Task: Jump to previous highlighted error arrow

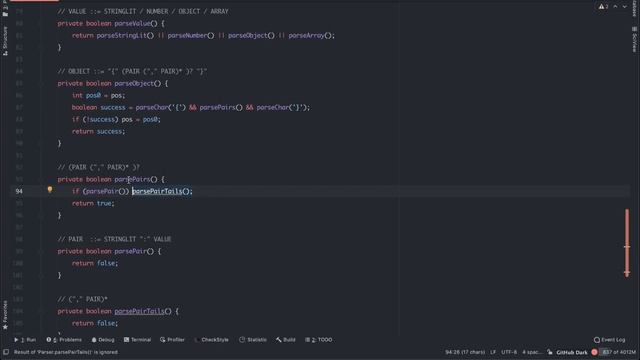Action: click(x=616, y=7)
